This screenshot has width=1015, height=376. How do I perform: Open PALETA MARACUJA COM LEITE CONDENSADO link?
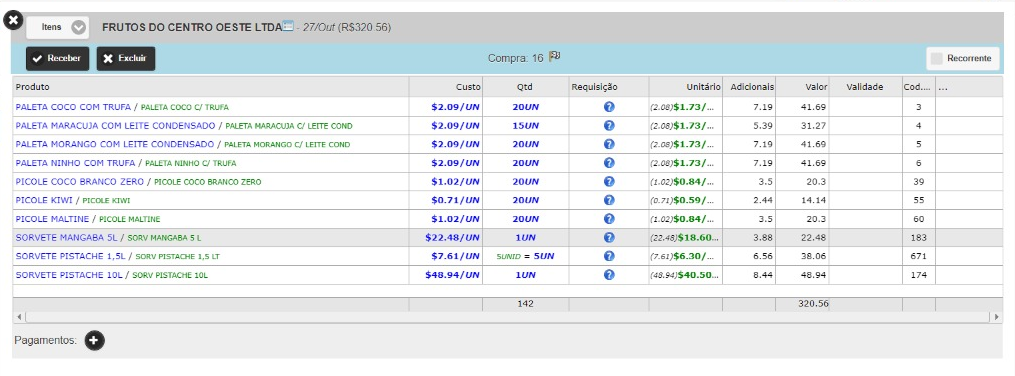click(115, 126)
